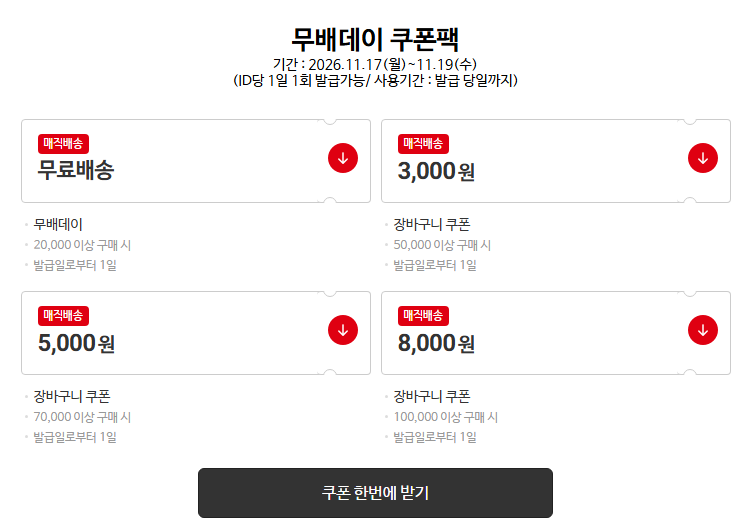
Task: Tap download arrow on 8,000원 coupon
Action: 703,329
